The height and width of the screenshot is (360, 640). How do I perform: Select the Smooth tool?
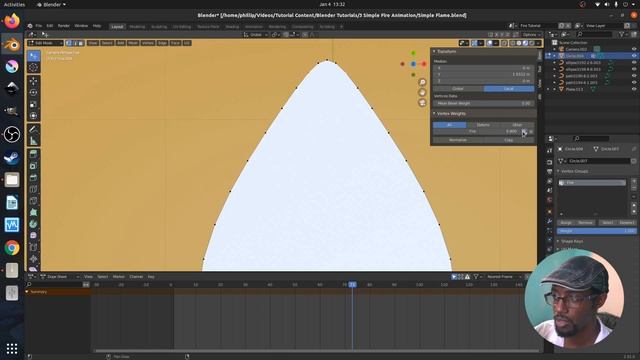click(33, 236)
